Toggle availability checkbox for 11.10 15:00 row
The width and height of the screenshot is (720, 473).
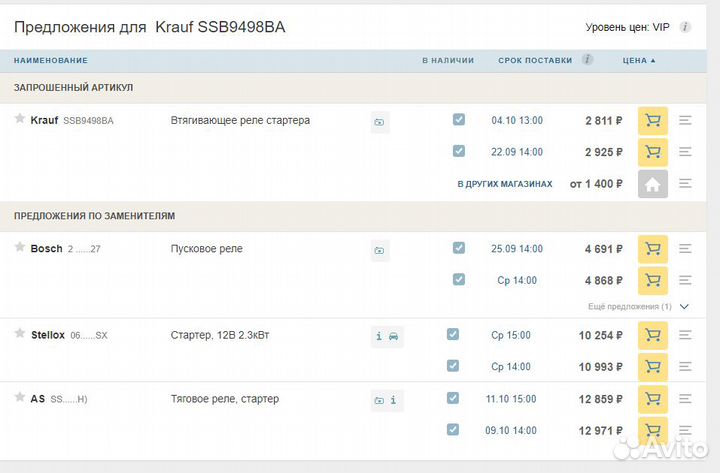coord(453,398)
